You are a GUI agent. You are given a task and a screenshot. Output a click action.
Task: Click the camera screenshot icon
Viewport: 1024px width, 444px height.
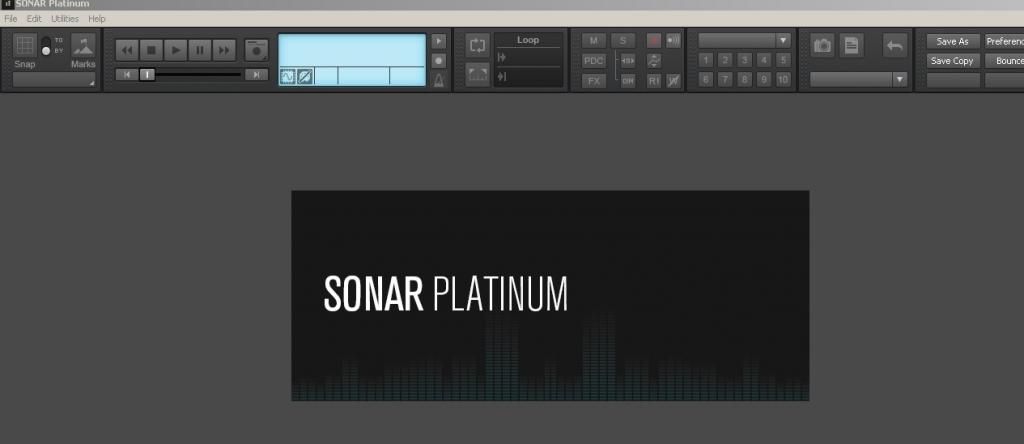822,45
